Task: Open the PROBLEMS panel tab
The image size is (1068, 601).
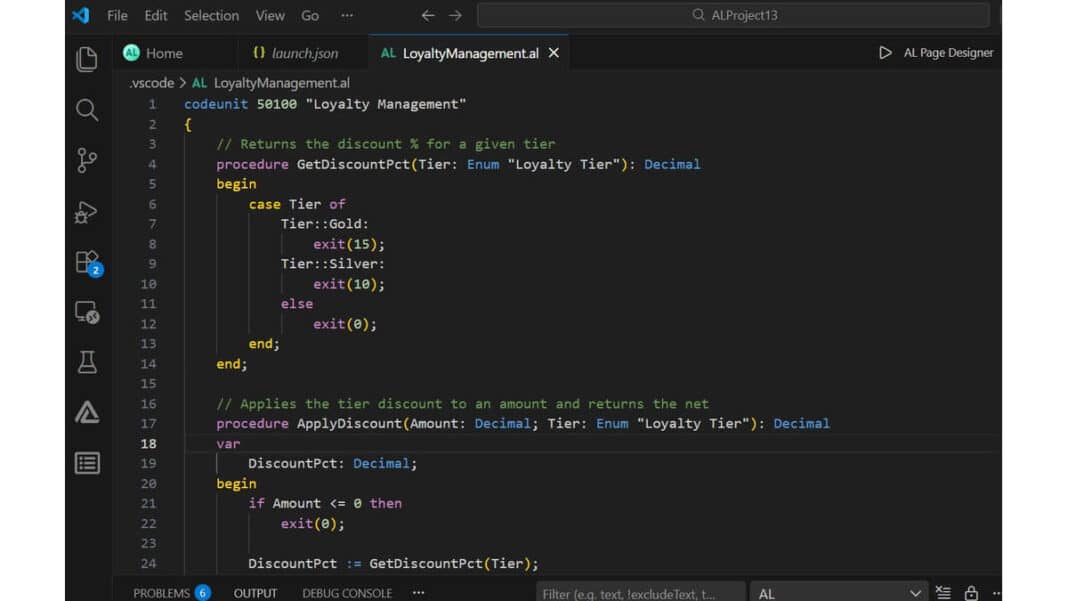Action: [x=172, y=593]
